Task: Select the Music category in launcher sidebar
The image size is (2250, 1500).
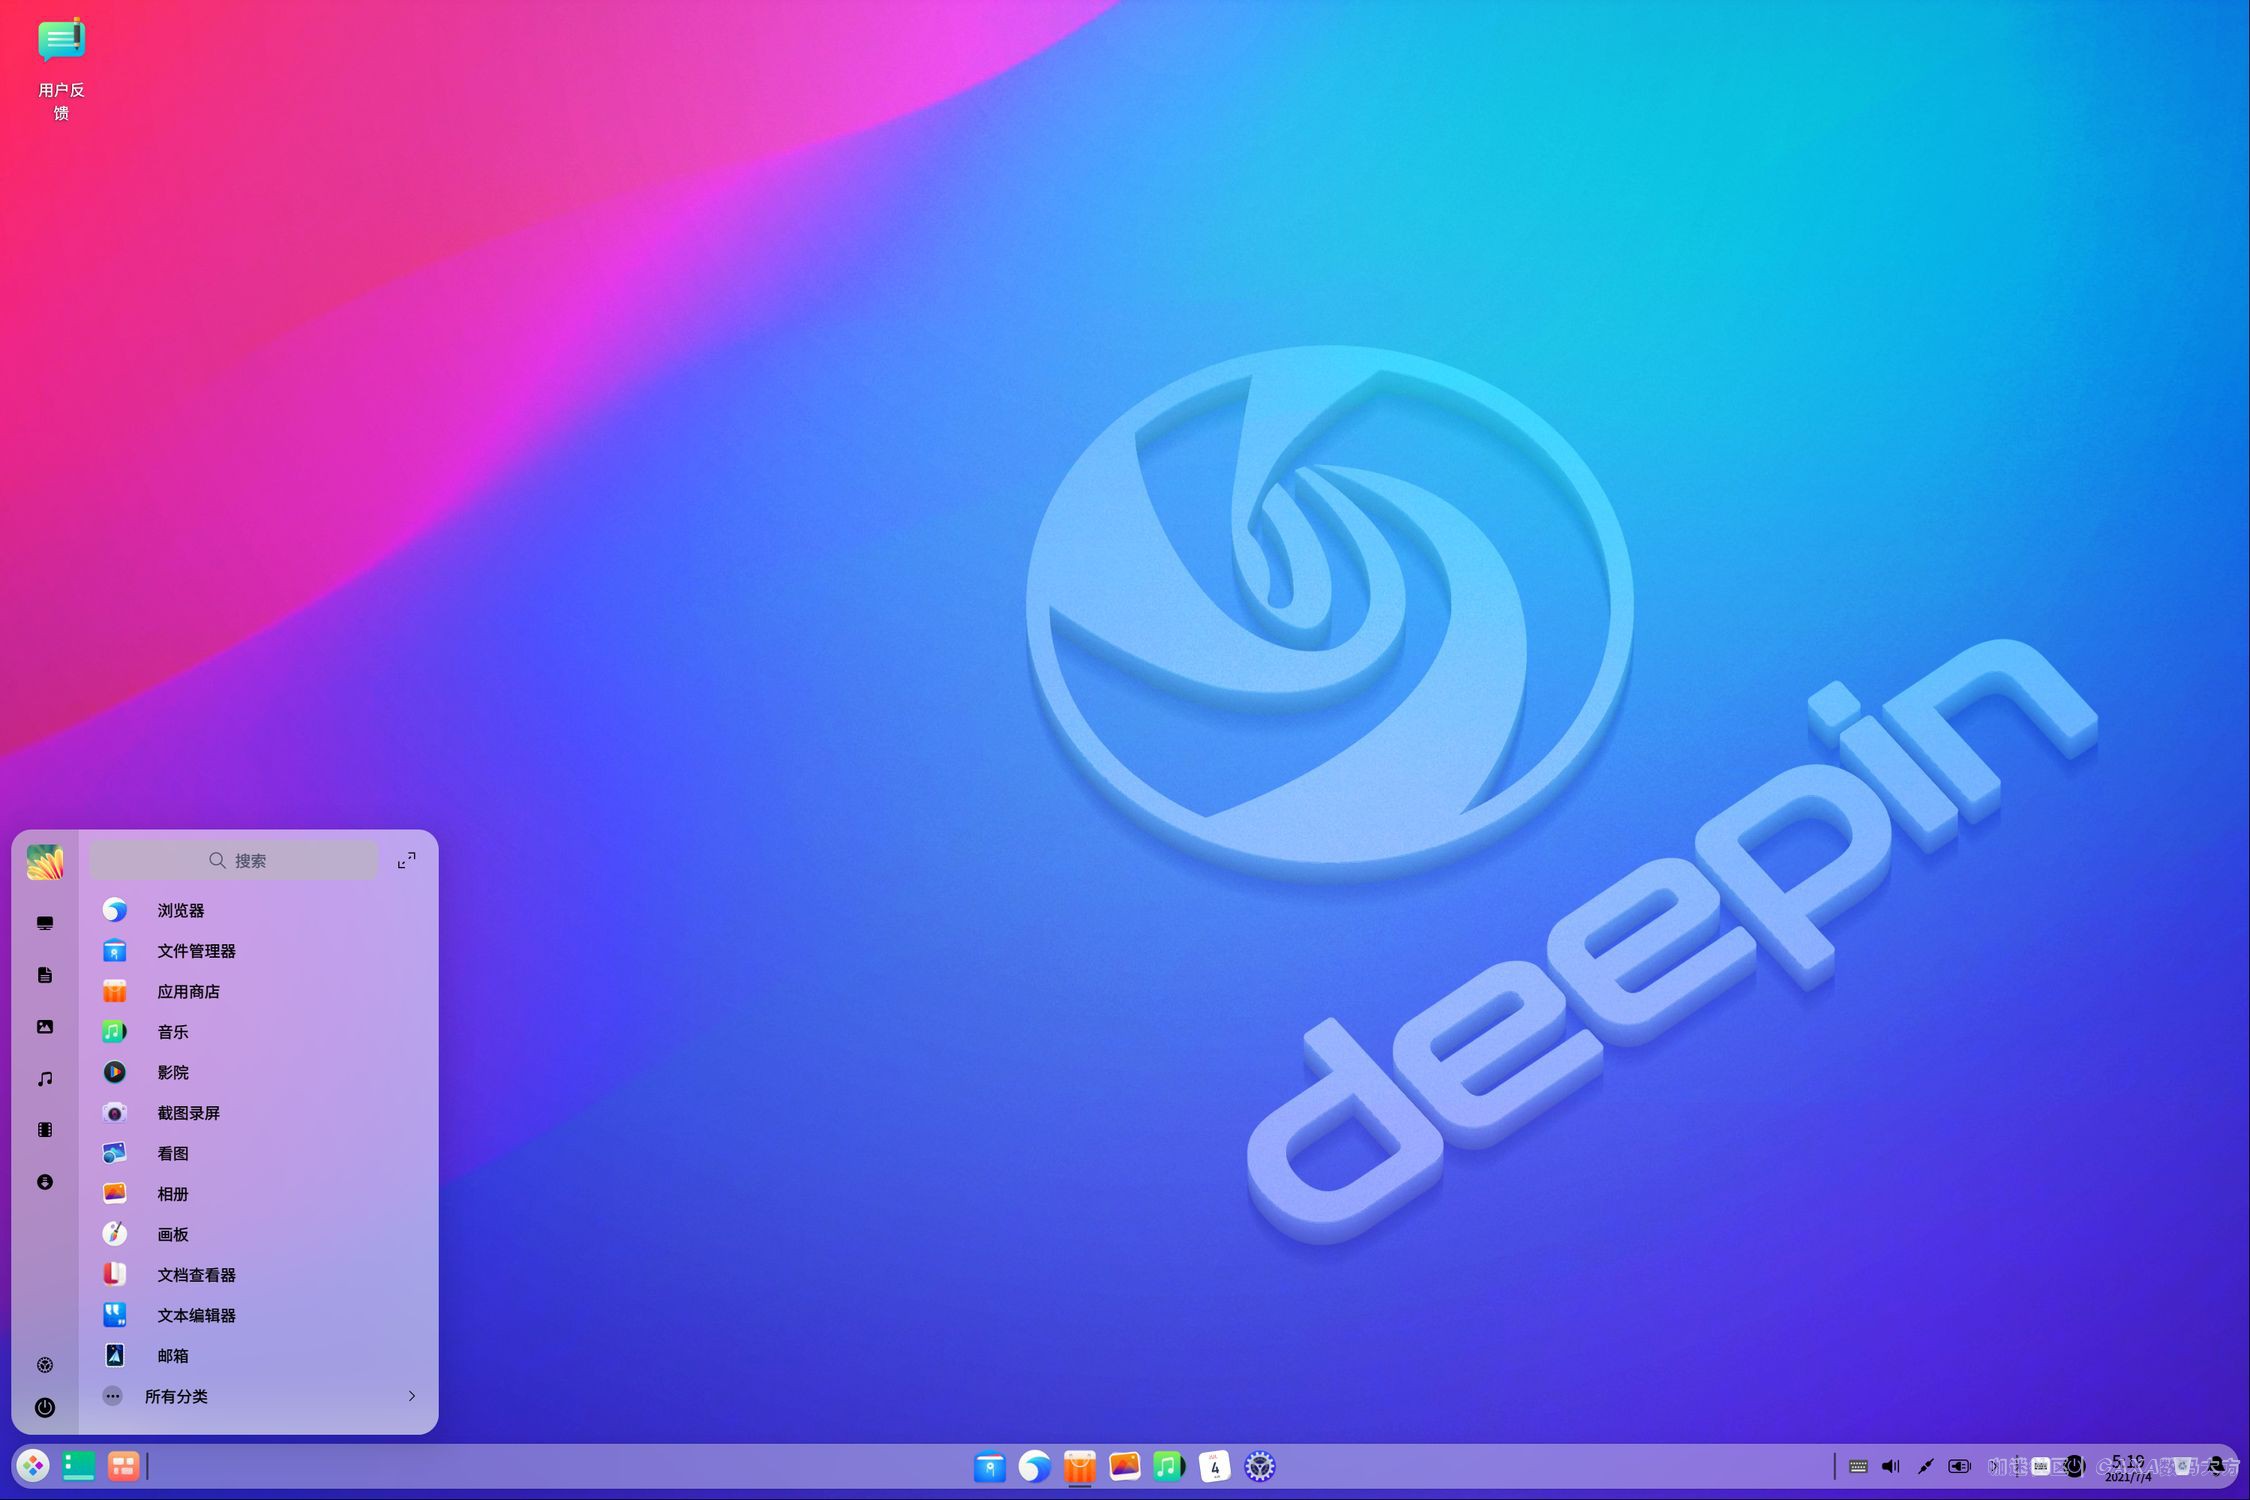Action: [x=45, y=1077]
